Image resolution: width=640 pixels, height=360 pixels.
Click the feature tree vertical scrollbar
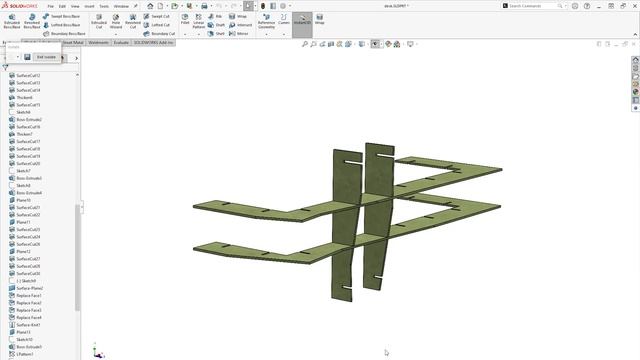coord(78,258)
